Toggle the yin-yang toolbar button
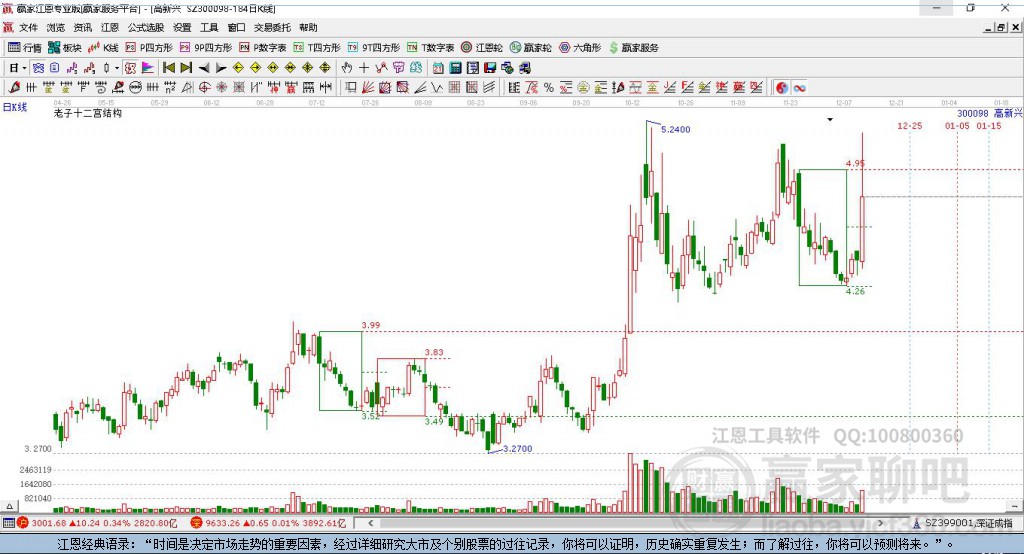This screenshot has height=554, width=1024. click(782, 88)
